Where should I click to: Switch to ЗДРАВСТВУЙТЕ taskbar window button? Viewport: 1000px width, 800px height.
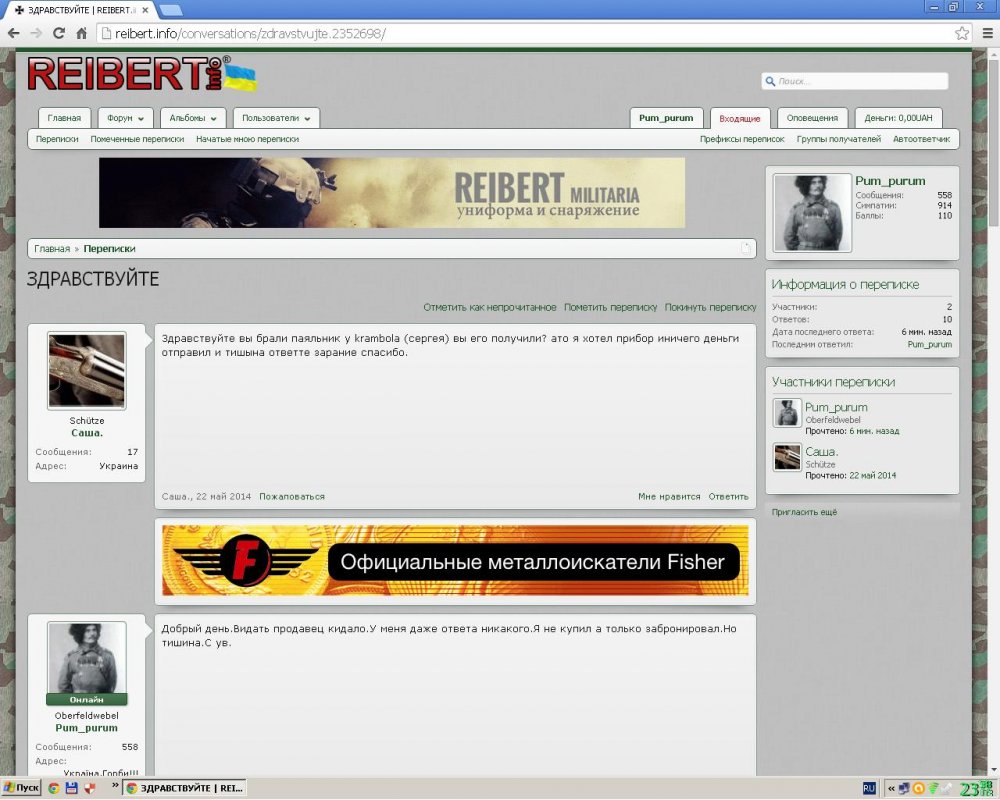[185, 788]
